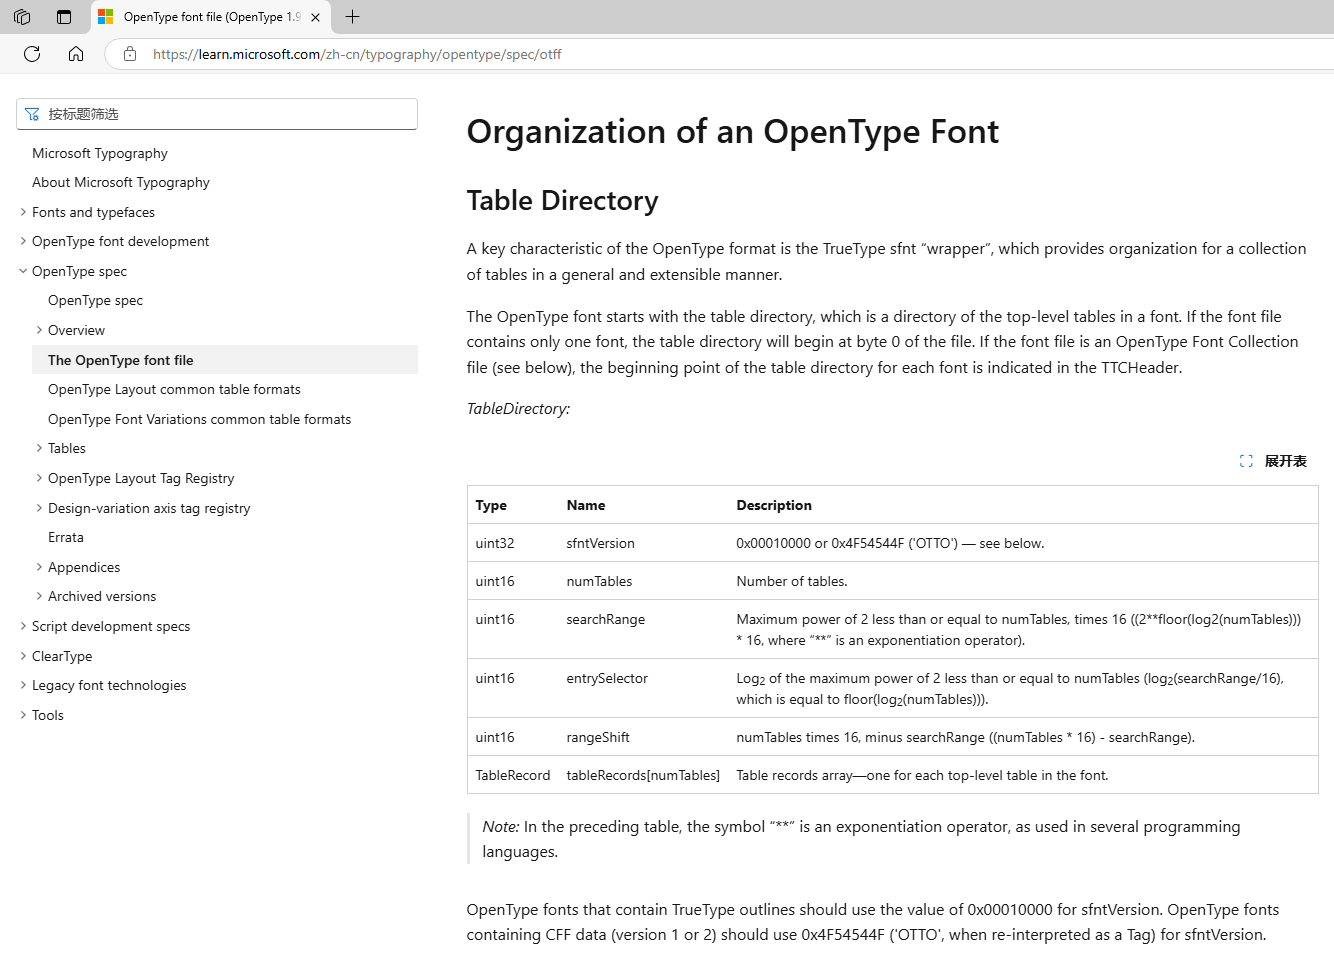Click the filter funnel icon
This screenshot has height=963, width=1334.
(x=32, y=114)
